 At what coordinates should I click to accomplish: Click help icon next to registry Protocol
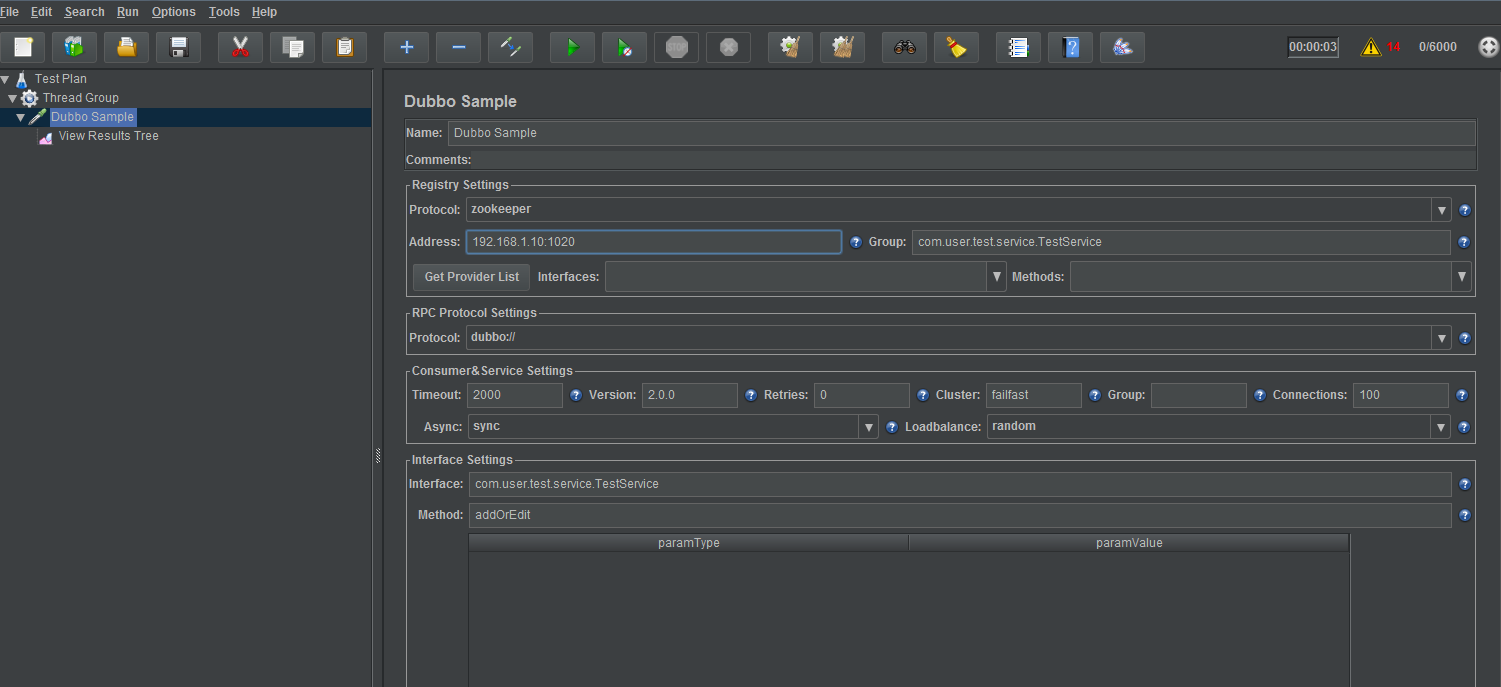pos(1464,211)
